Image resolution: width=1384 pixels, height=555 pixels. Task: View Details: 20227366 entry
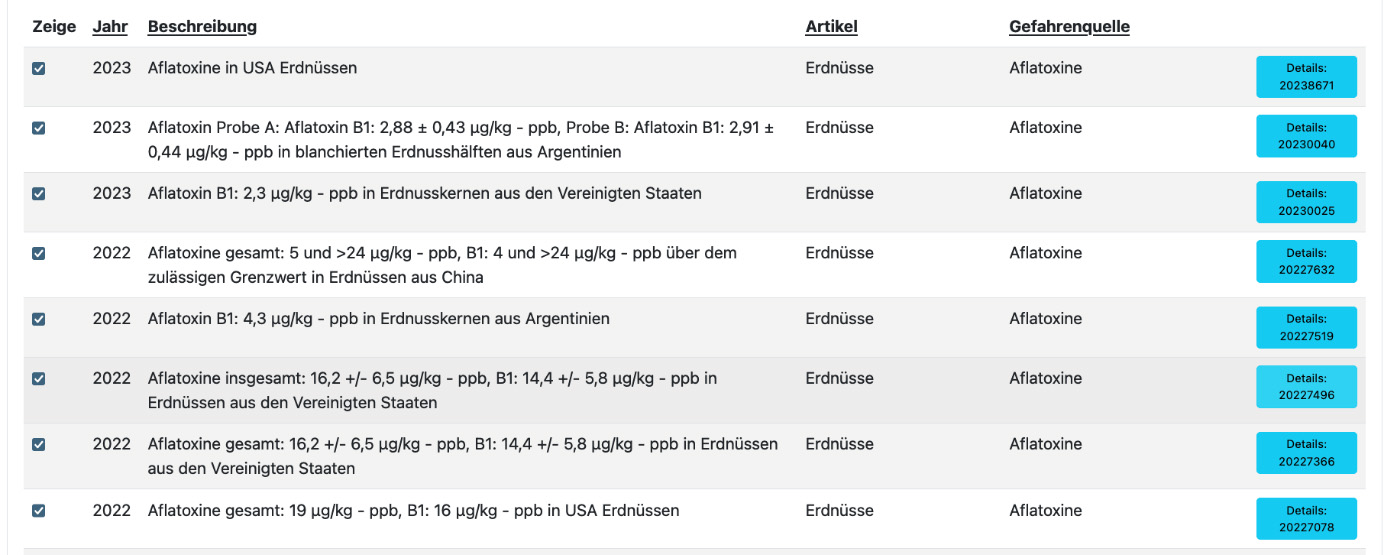(1306, 452)
